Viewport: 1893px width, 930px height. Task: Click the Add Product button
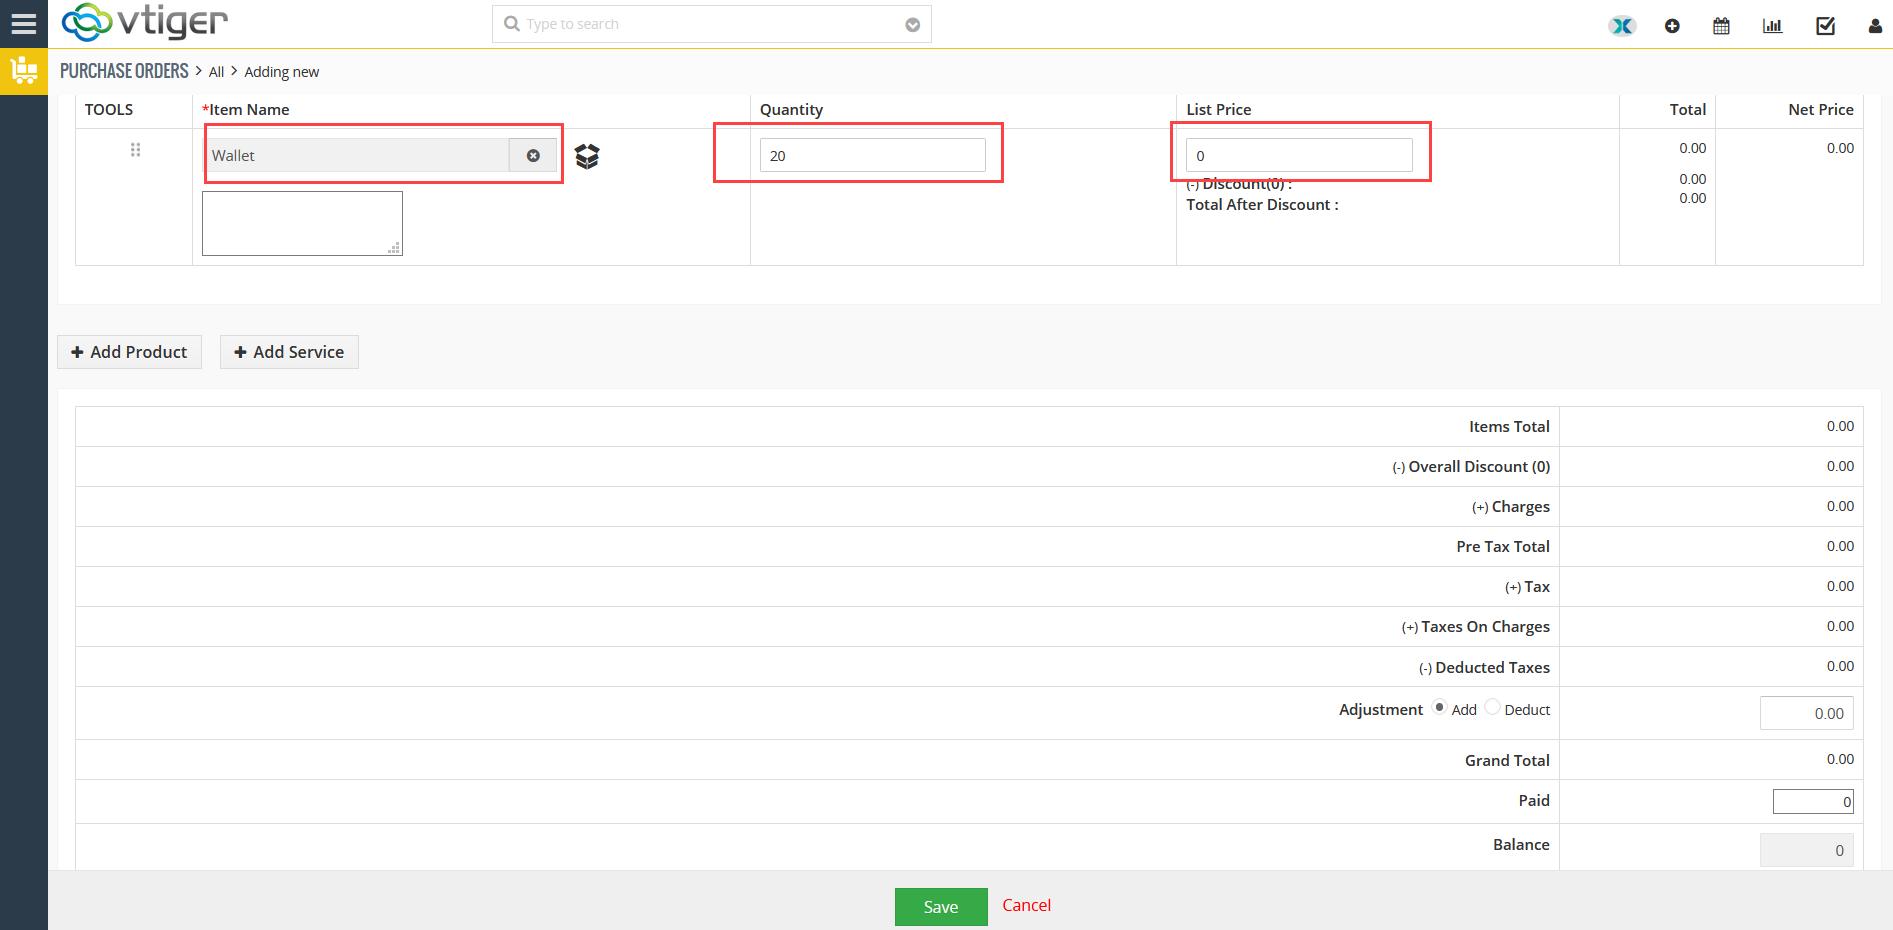pyautogui.click(x=129, y=352)
